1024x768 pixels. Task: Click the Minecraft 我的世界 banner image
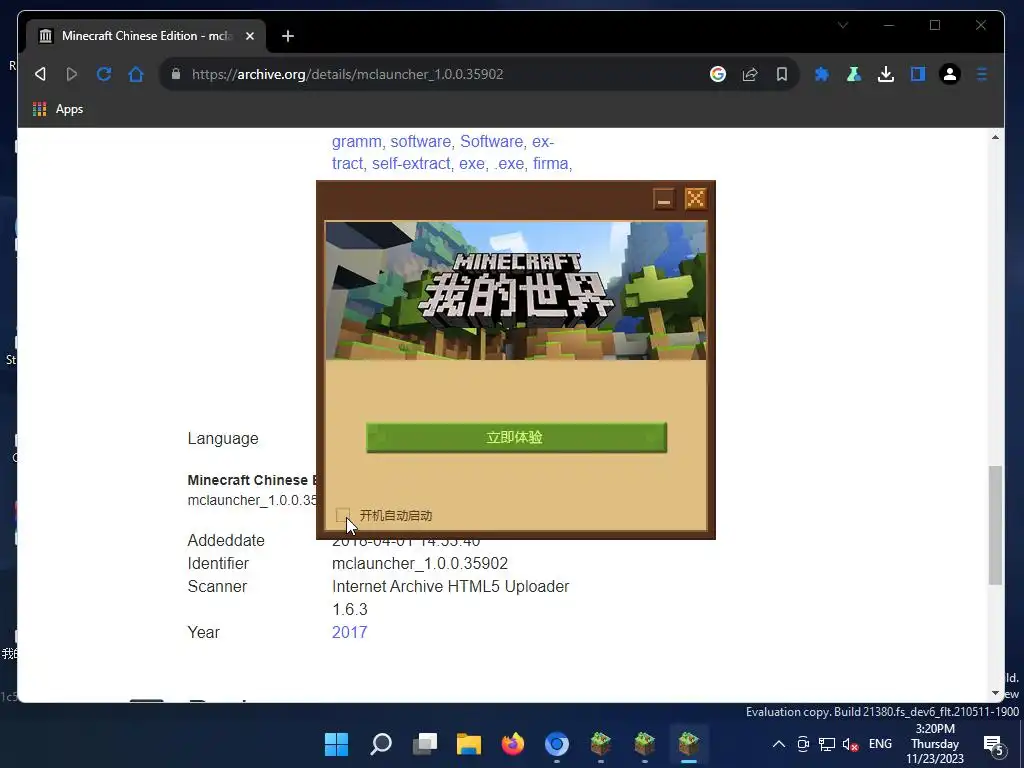click(x=516, y=291)
